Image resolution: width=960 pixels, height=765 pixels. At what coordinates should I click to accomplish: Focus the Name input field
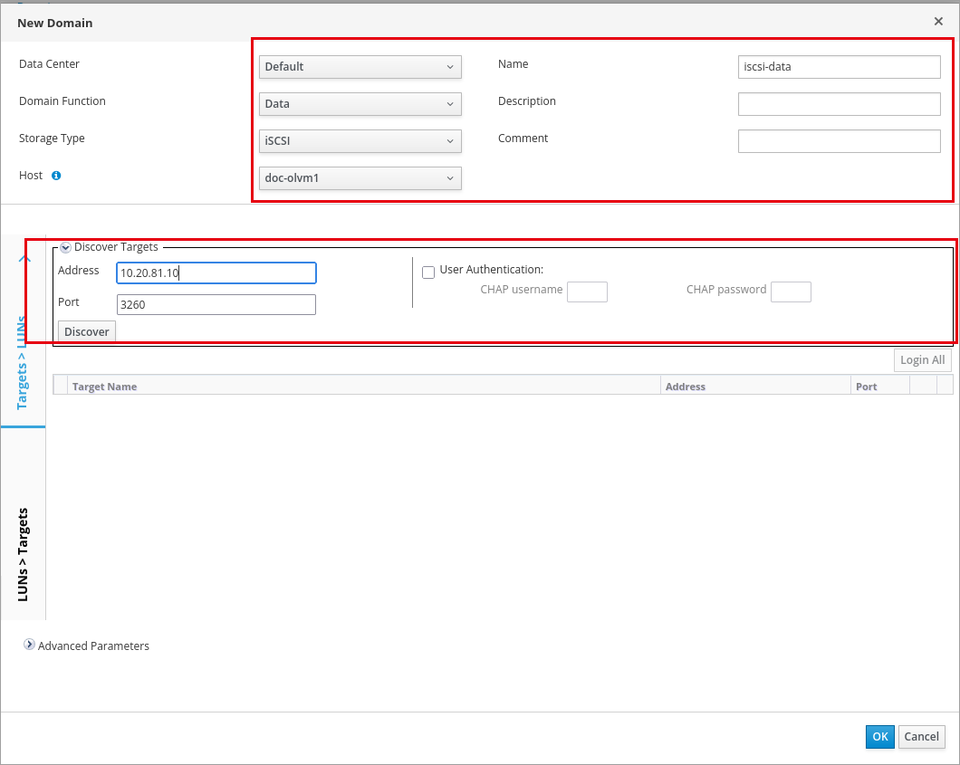tap(839, 67)
